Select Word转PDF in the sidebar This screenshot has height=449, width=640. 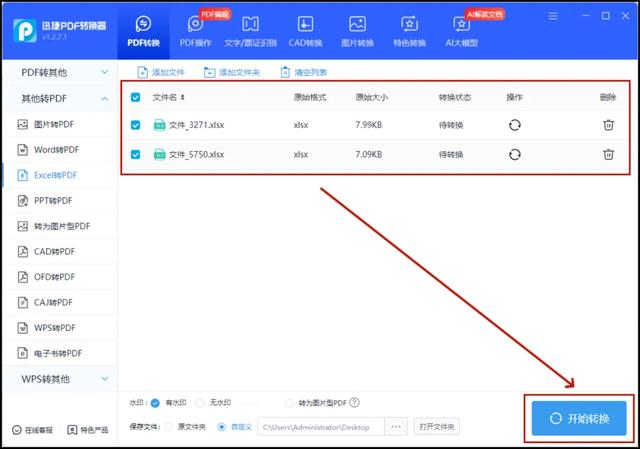coord(60,150)
